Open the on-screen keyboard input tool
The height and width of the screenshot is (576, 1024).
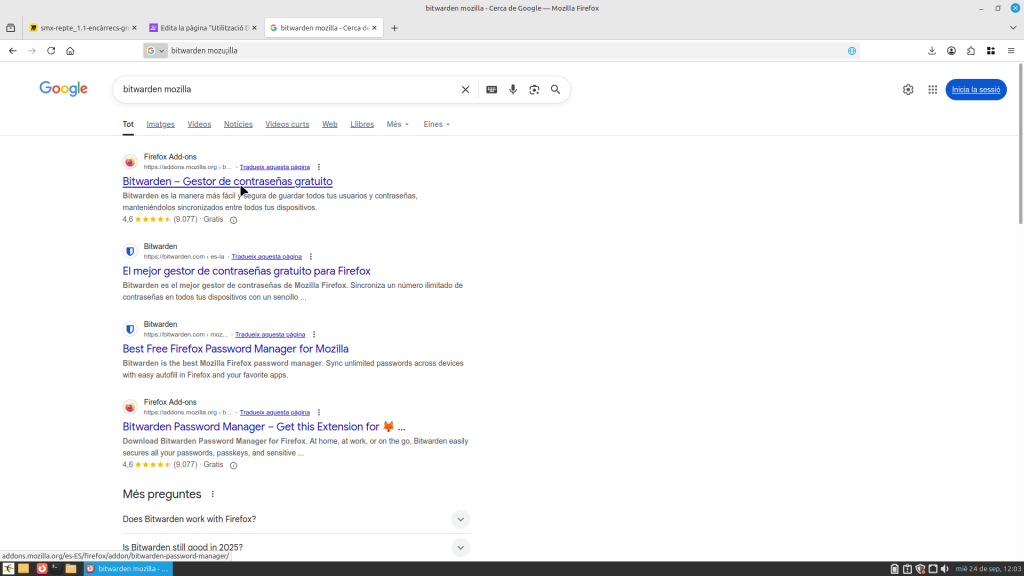(x=491, y=90)
